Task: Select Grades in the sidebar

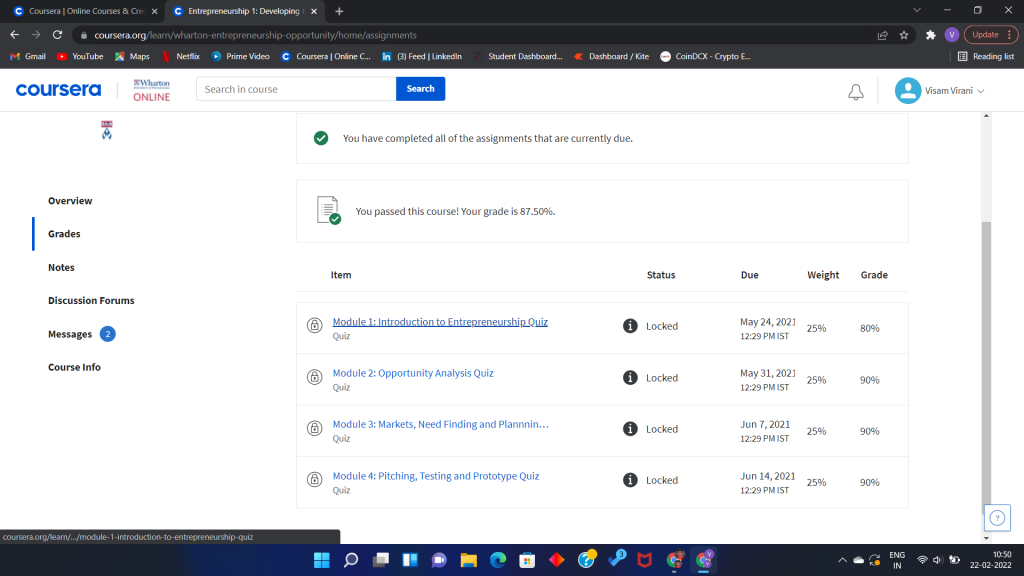Action: (x=64, y=234)
